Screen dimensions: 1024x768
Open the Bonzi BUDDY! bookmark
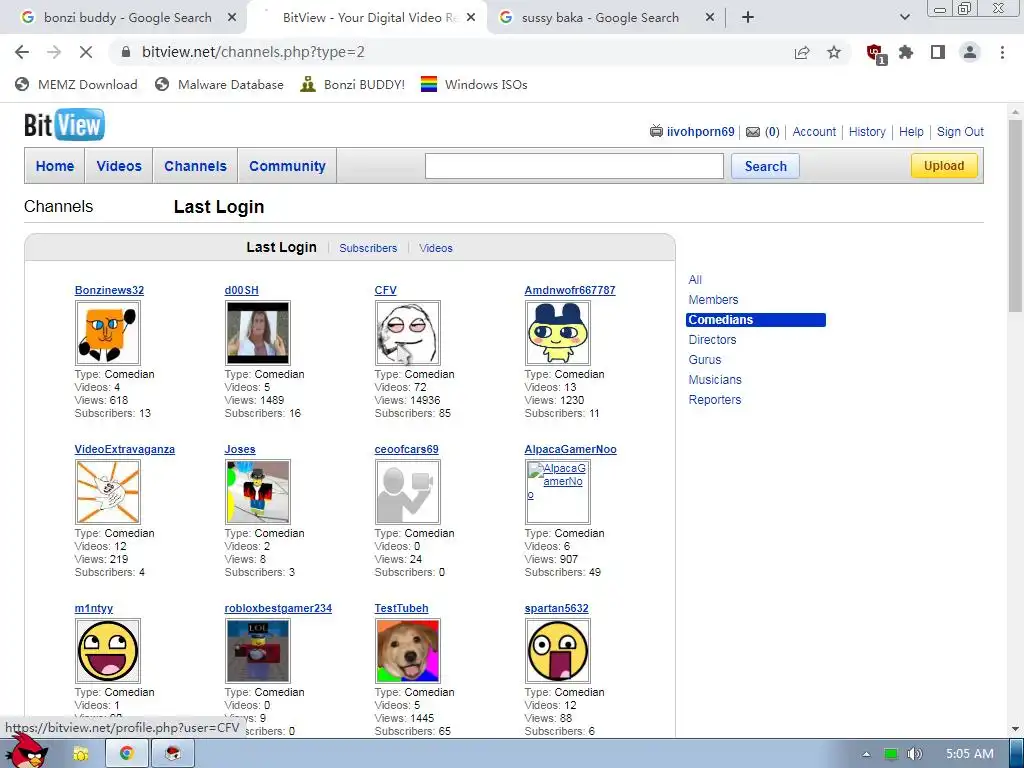pos(353,84)
